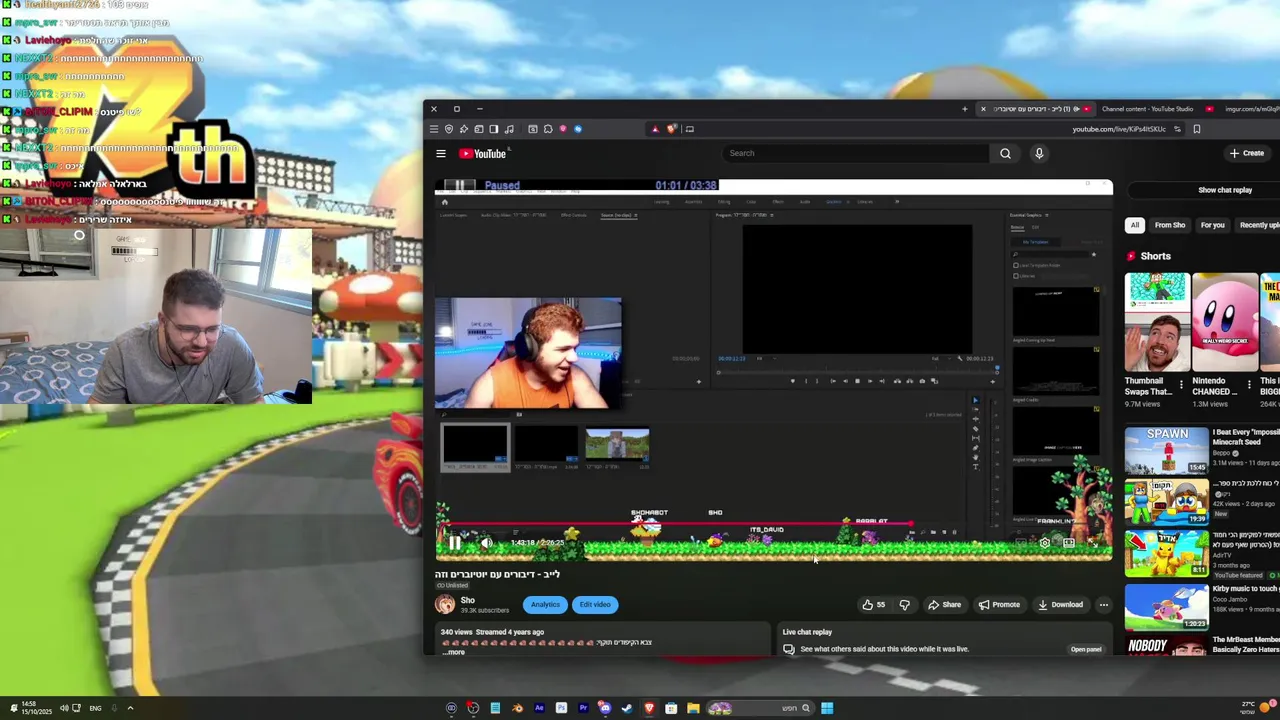
Task: Open File Explorer from taskbar
Action: (693, 708)
